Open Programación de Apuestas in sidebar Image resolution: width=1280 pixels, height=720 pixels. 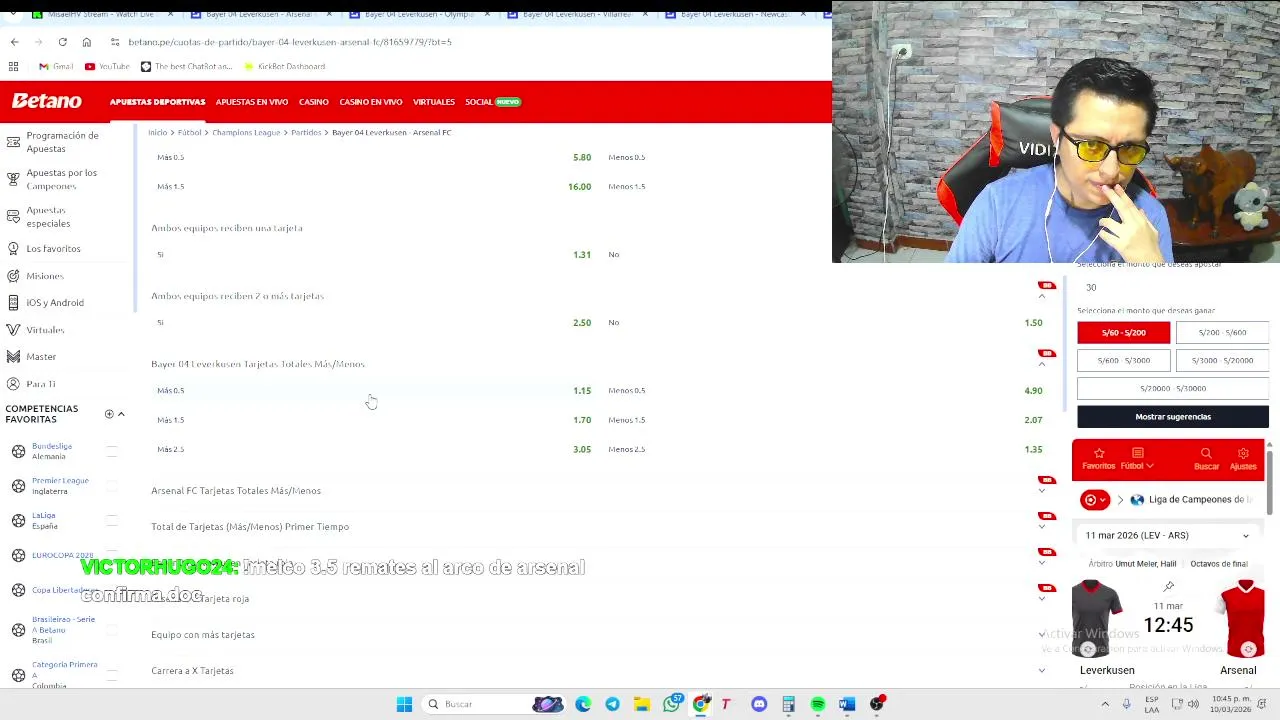(x=62, y=142)
